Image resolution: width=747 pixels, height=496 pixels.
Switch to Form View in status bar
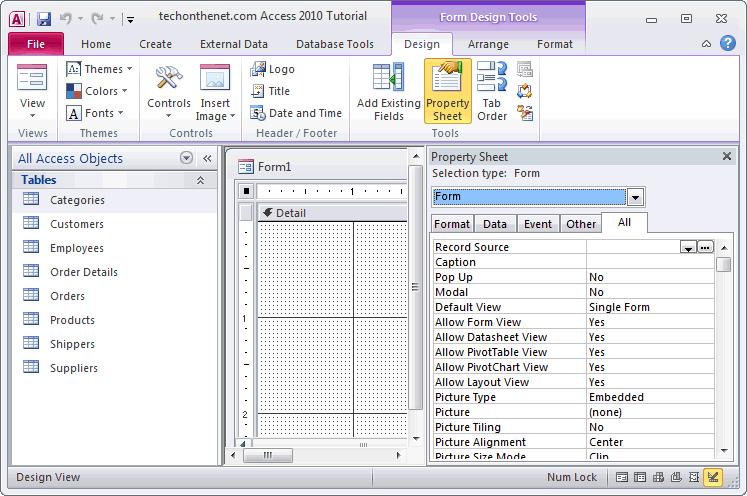tap(622, 478)
